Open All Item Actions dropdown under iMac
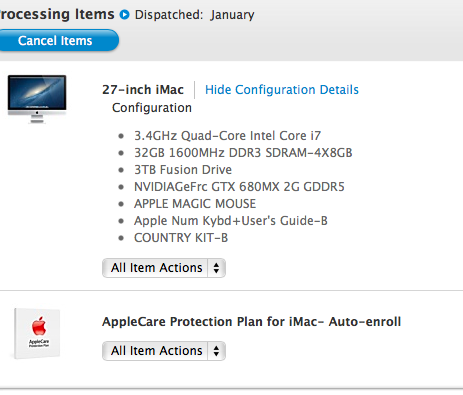This screenshot has height=395, width=463. (x=164, y=268)
